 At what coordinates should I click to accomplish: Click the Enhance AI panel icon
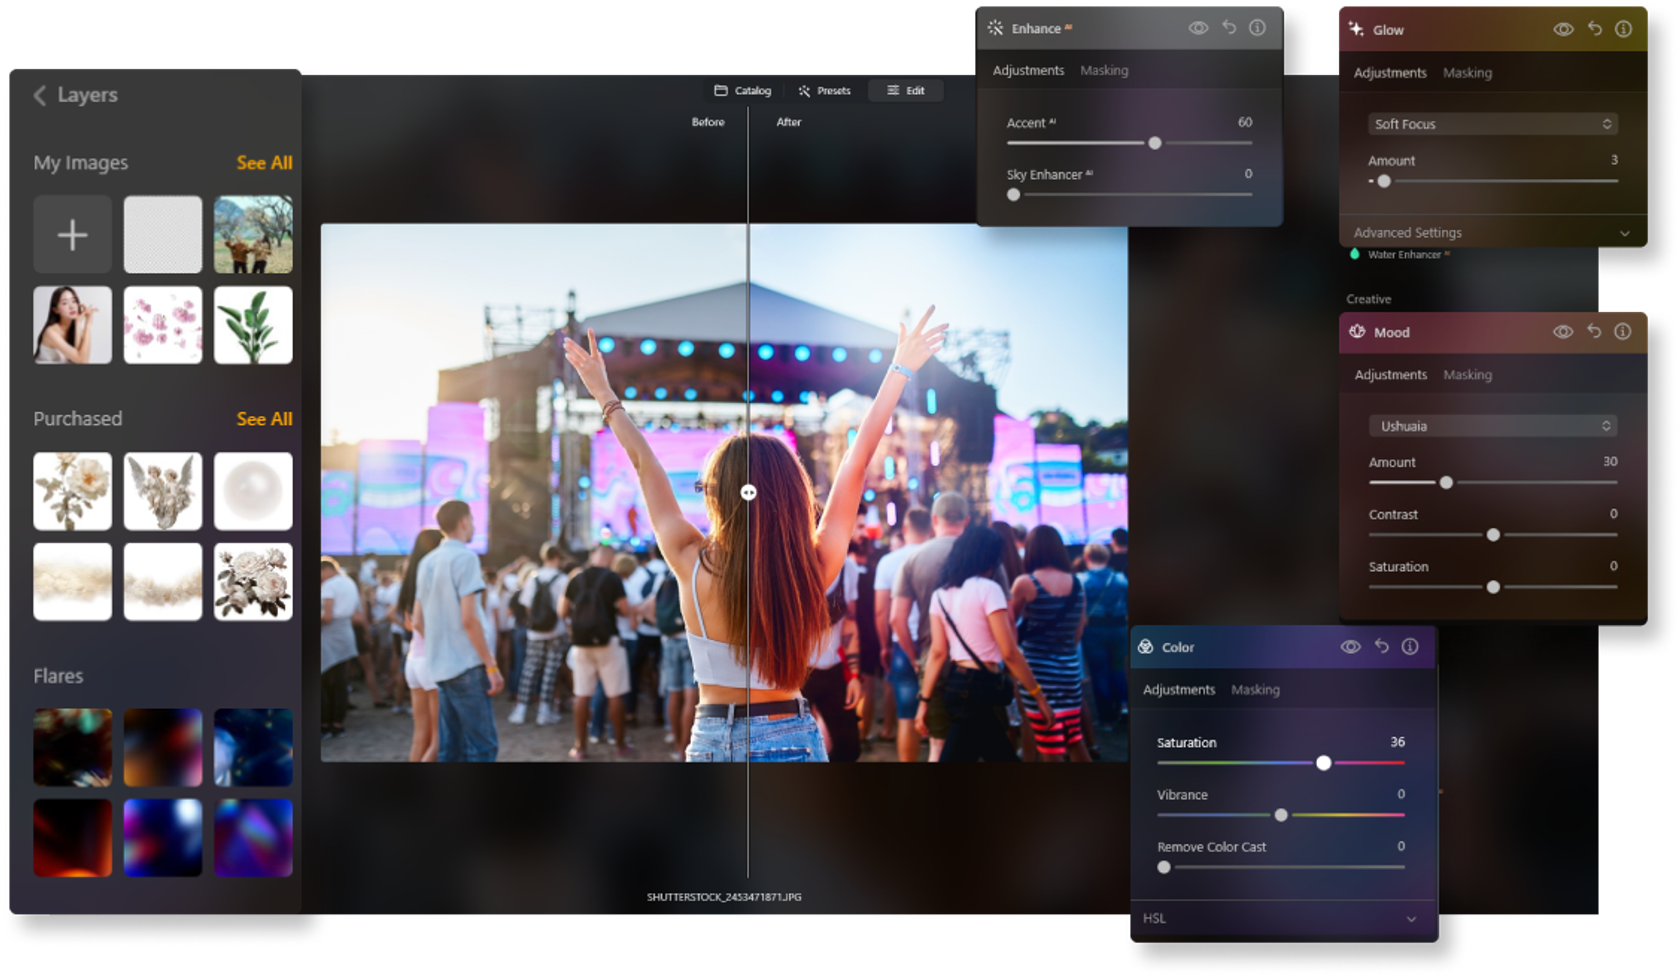(996, 28)
